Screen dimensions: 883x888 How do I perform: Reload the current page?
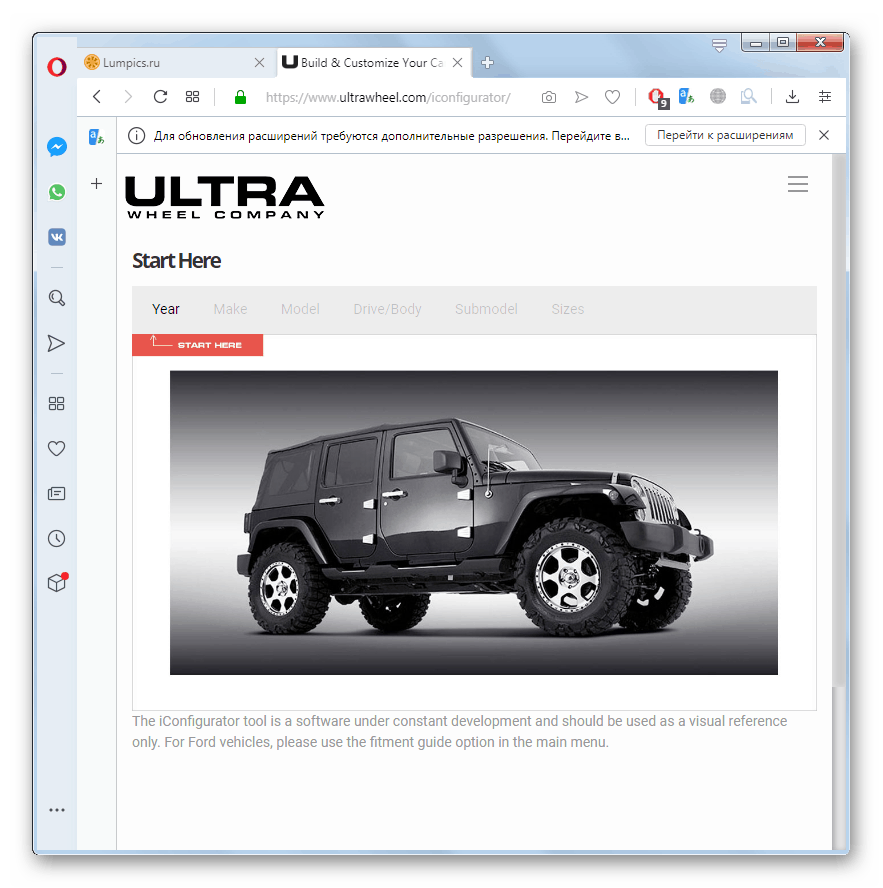click(160, 97)
